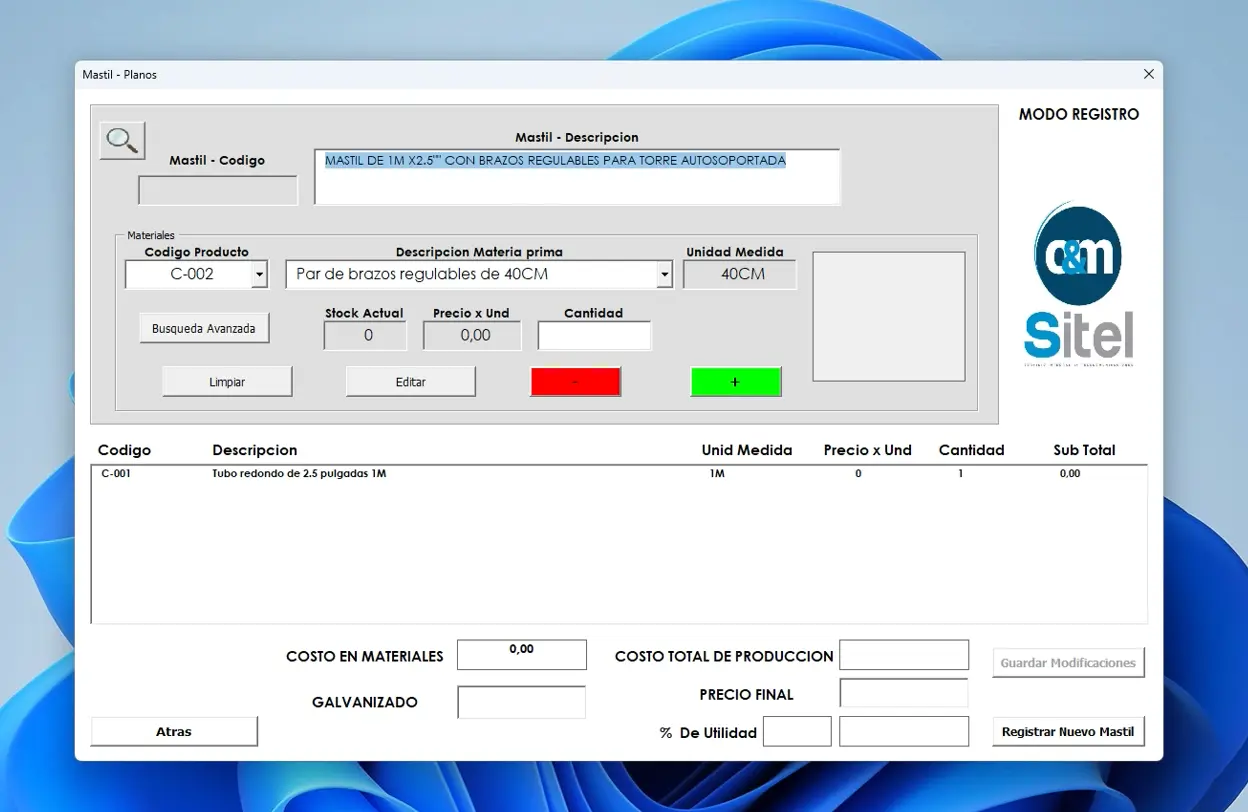Click the Registrar Nuevo Mastil button

coord(1068,731)
